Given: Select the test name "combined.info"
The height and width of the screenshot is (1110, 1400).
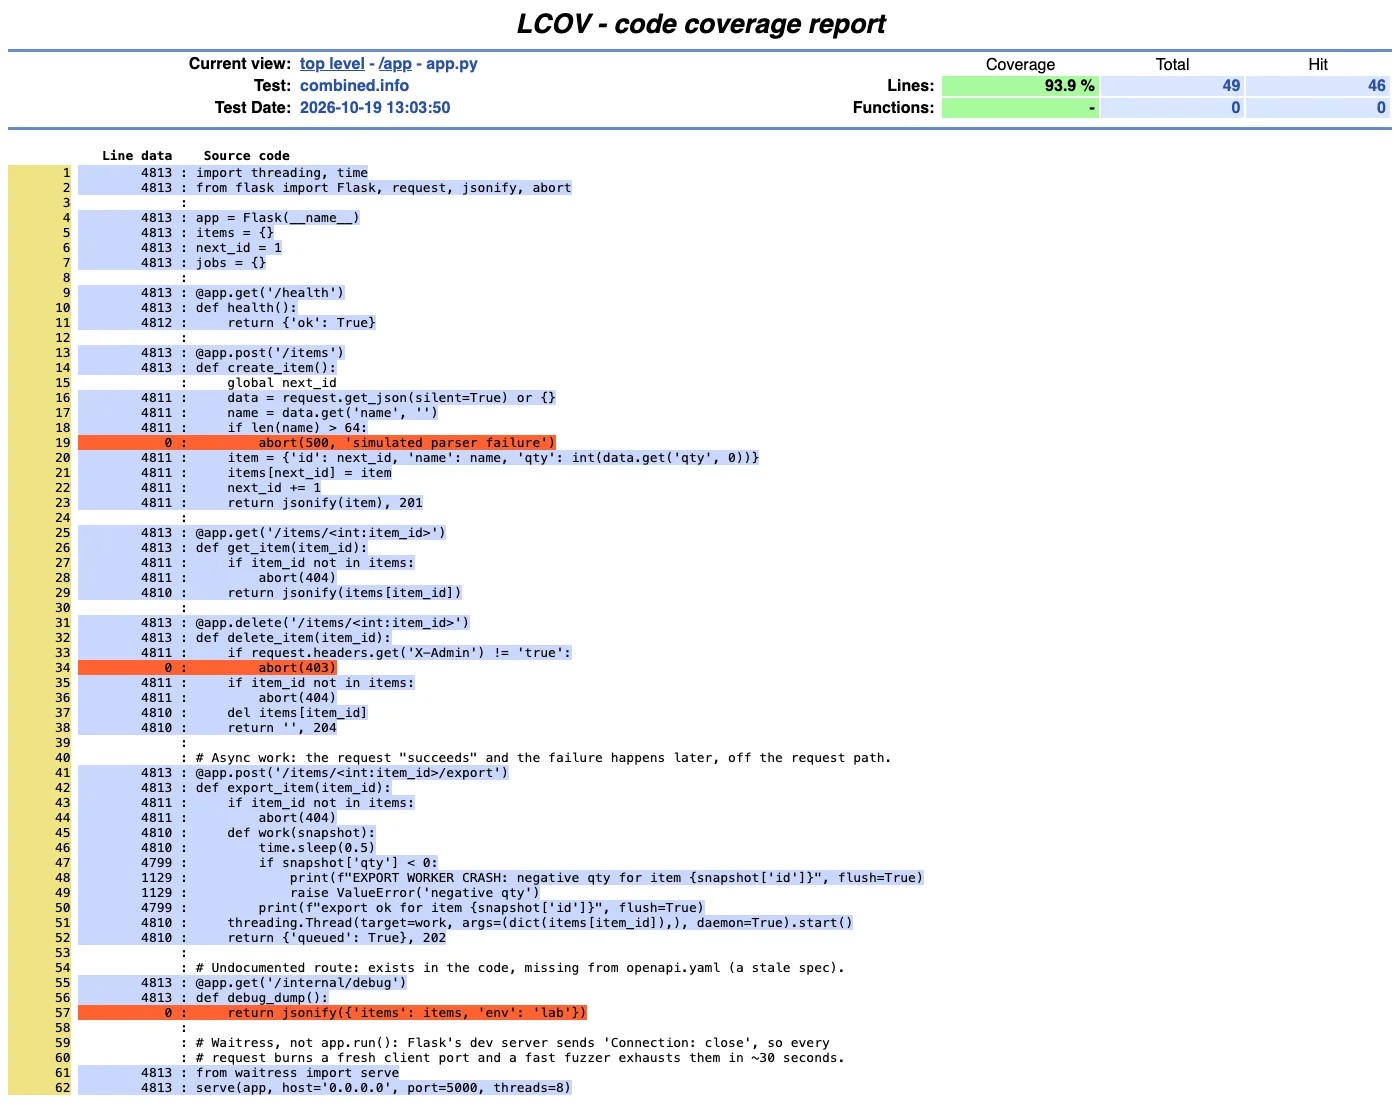Looking at the screenshot, I should click(354, 86).
